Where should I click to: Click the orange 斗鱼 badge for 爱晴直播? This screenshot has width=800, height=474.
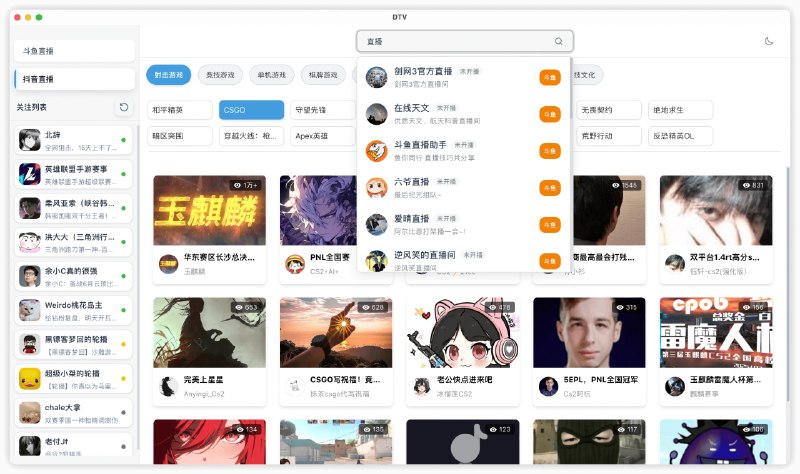pos(550,224)
